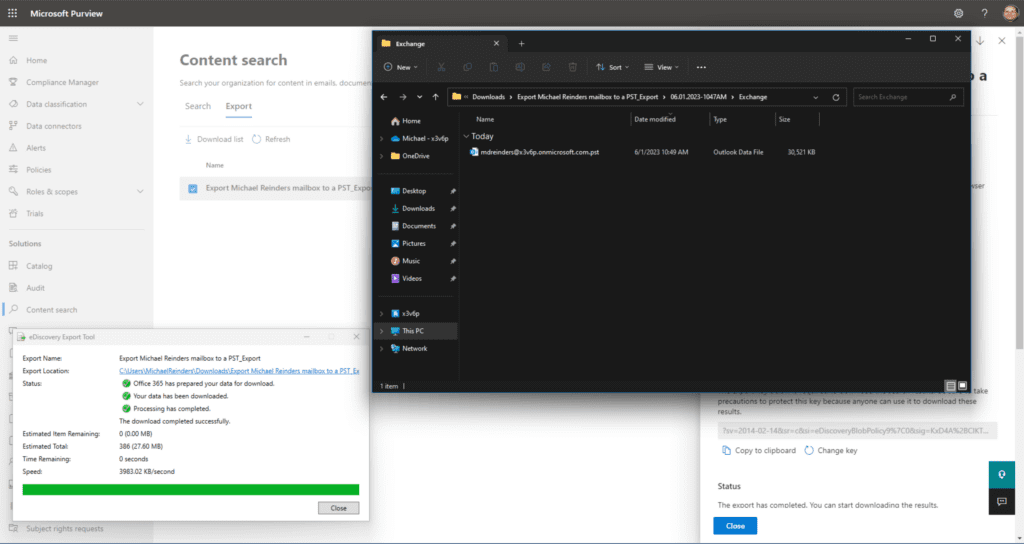Image resolution: width=1024 pixels, height=544 pixels.
Task: Switch to the Search tab
Action: [198, 106]
